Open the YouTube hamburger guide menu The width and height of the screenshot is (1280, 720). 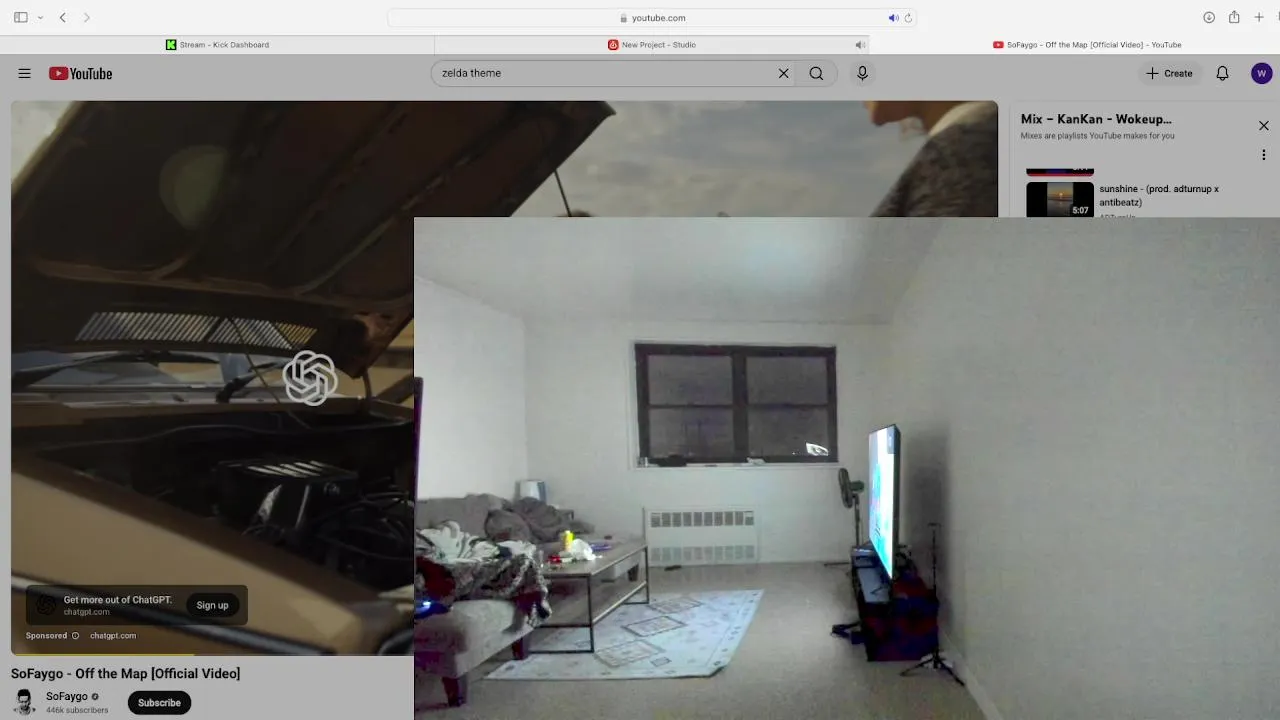[x=24, y=73]
